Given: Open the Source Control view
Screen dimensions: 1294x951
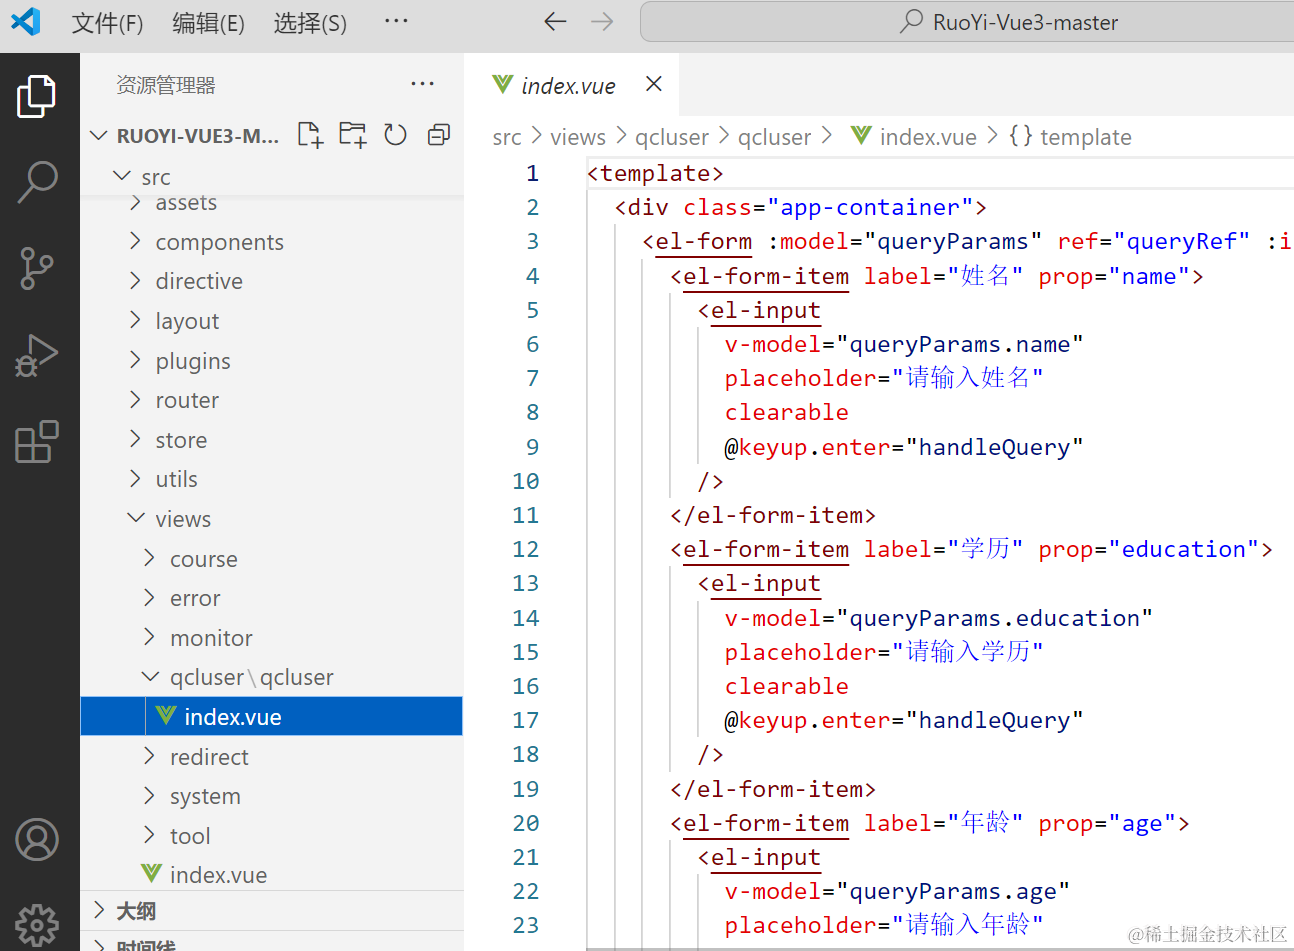Looking at the screenshot, I should click(x=37, y=268).
